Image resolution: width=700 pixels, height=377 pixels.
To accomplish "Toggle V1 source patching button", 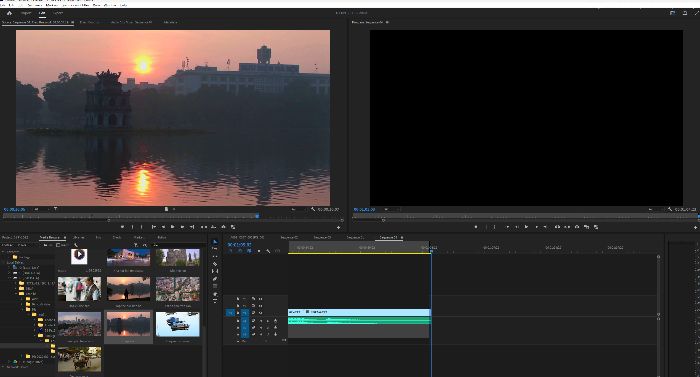I will point(230,313).
